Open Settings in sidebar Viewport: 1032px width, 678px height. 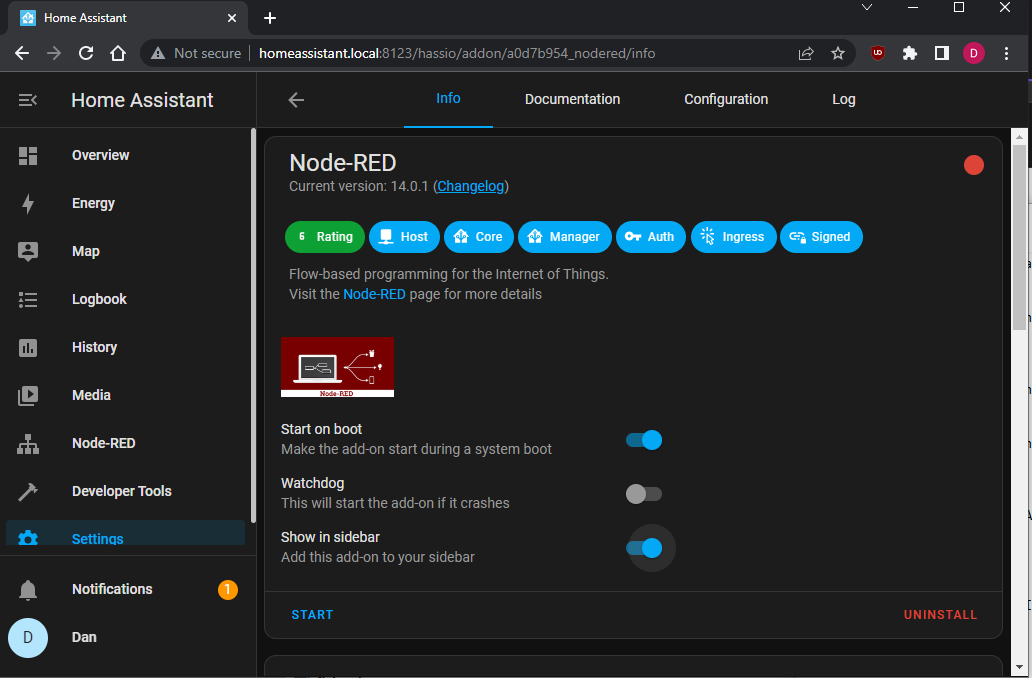pyautogui.click(x=125, y=534)
